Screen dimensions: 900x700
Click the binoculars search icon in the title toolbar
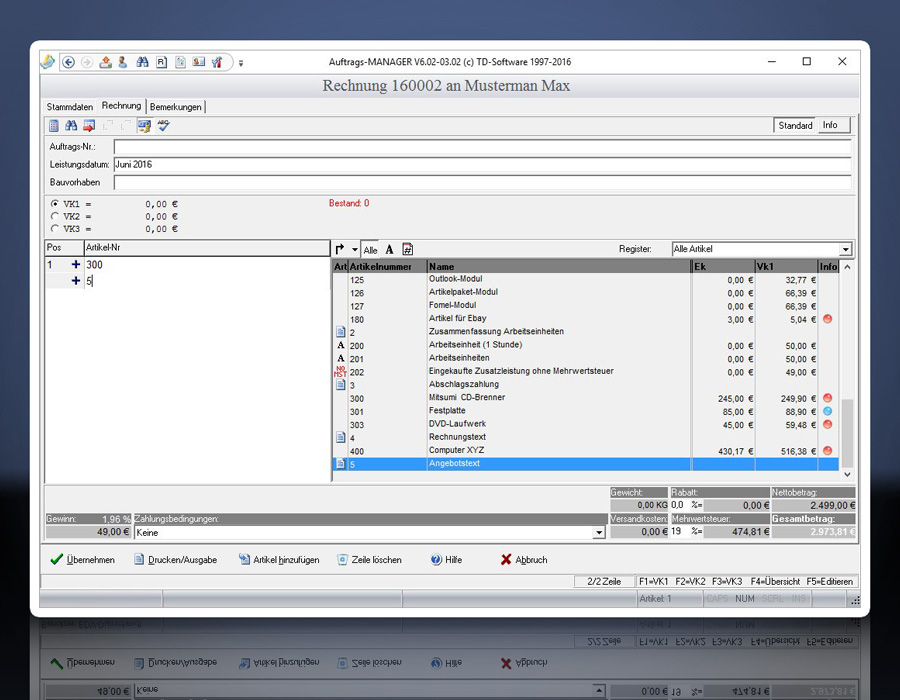142,62
